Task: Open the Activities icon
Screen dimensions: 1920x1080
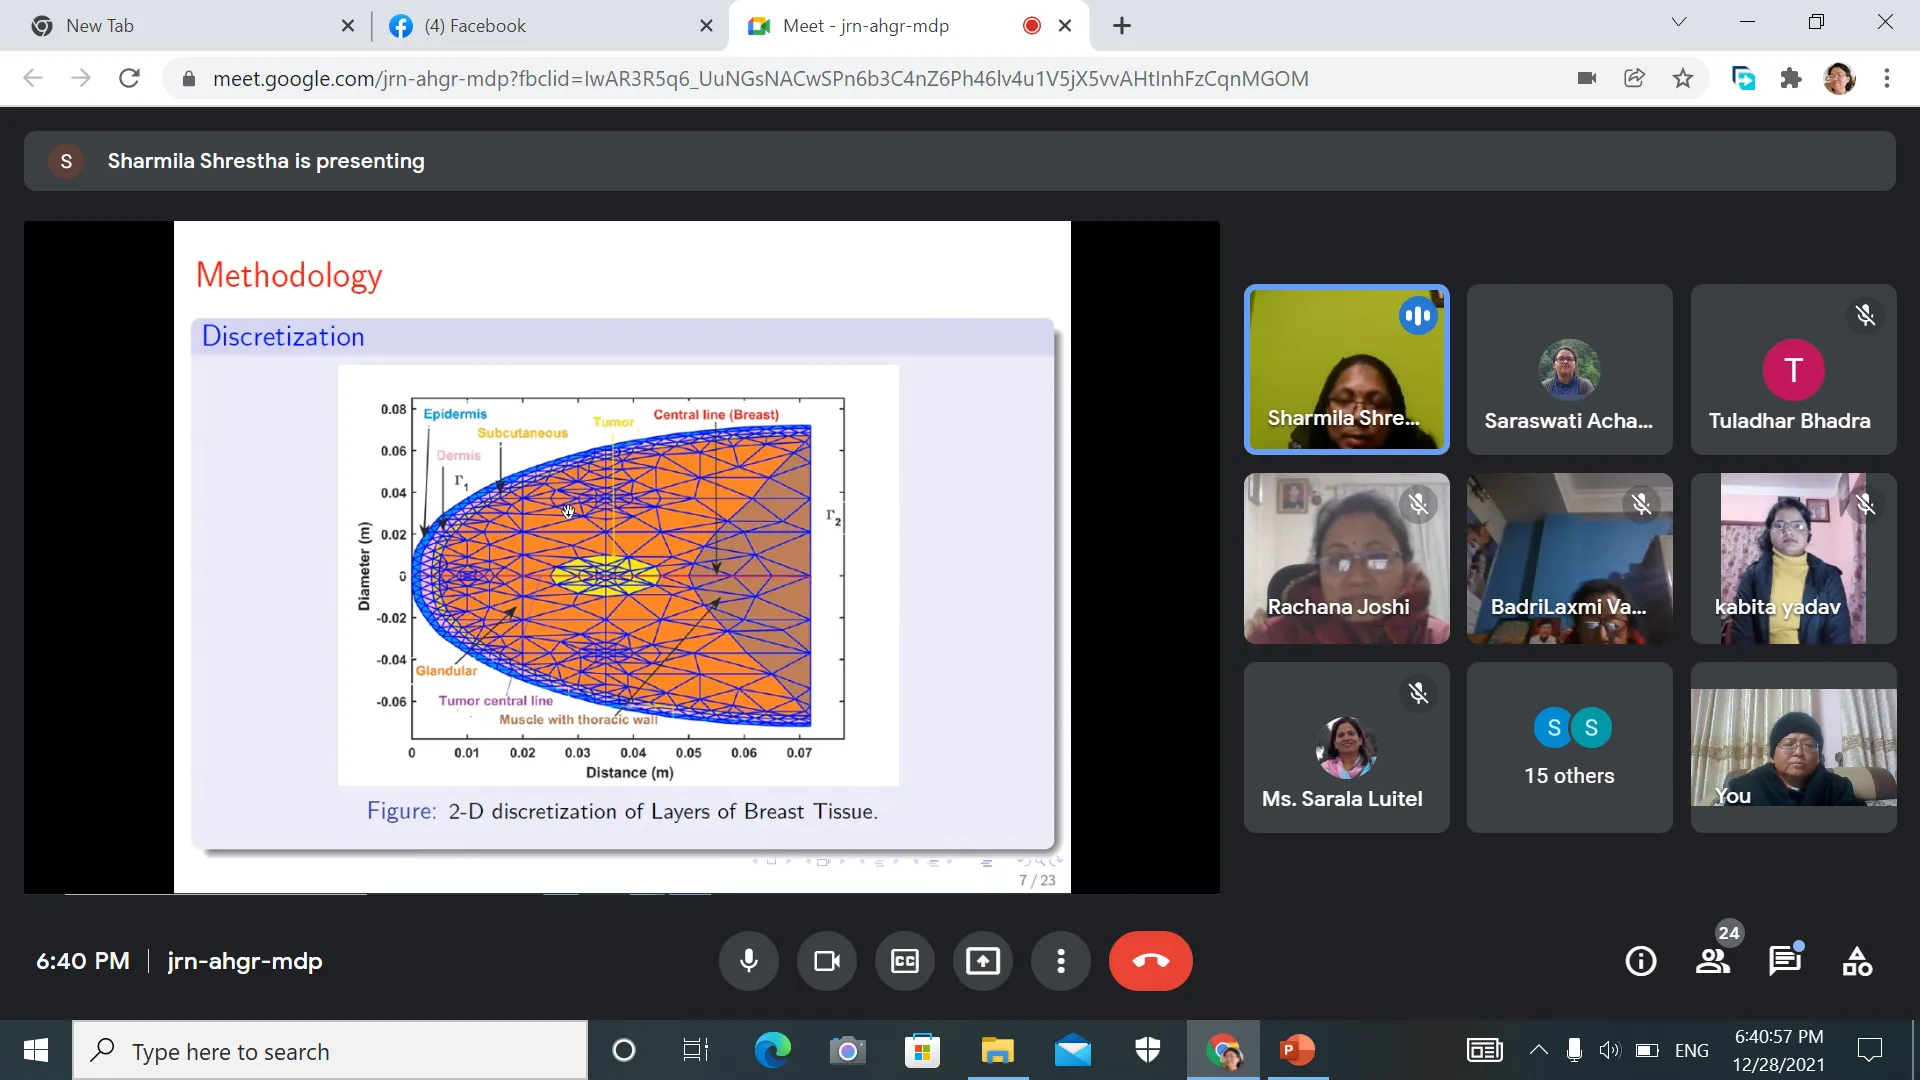Action: [x=1857, y=961]
